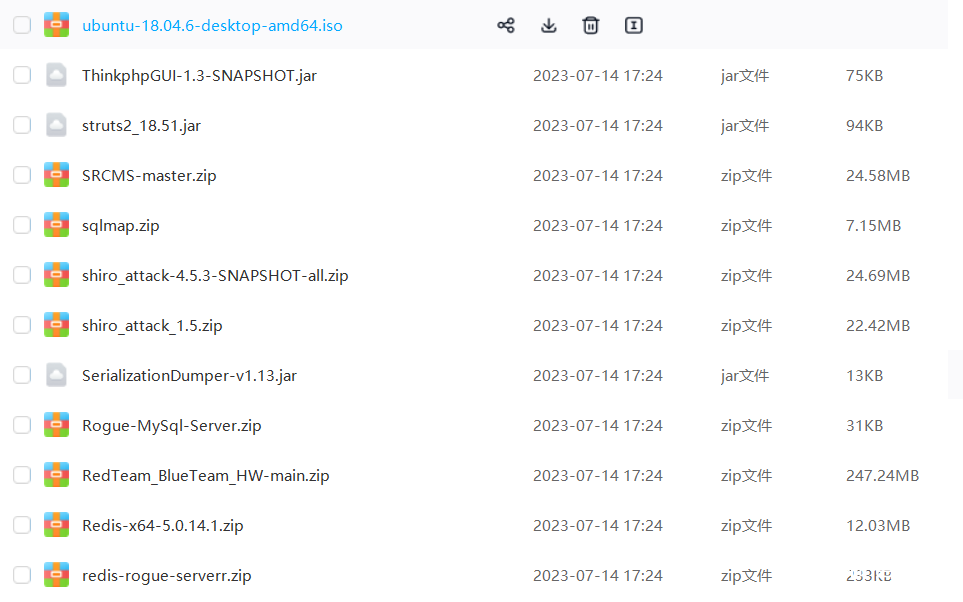
Task: Tick the Redis-x64-5.0.14.1.zip checkbox
Action: pos(22,525)
